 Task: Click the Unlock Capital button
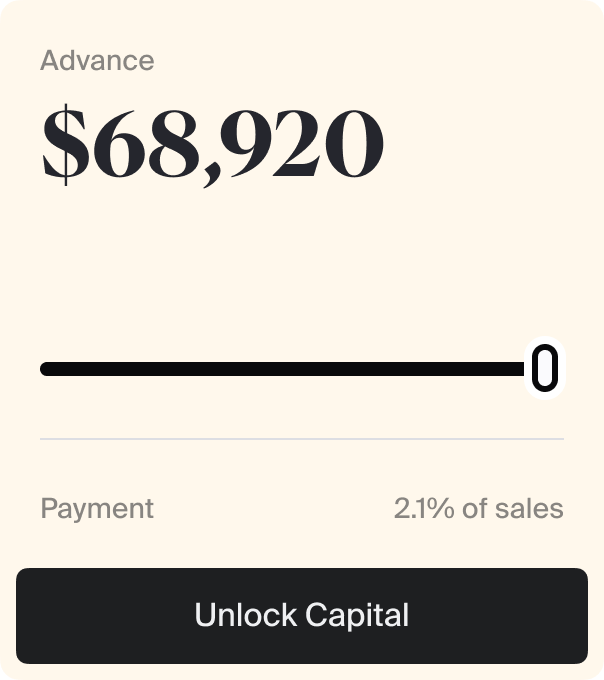pos(302,615)
